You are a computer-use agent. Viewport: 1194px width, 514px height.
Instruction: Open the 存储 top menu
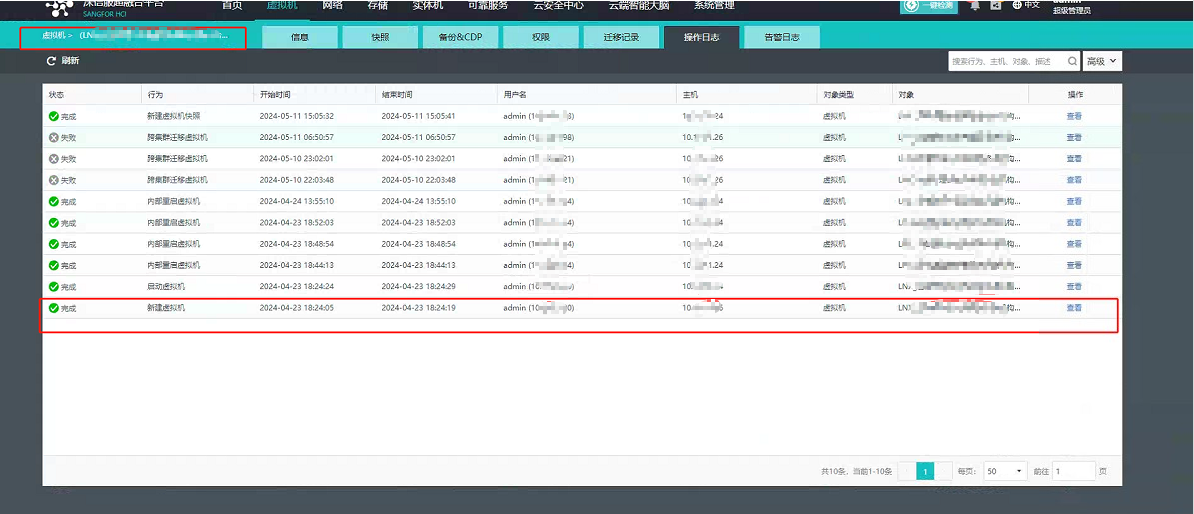pyautogui.click(x=377, y=5)
